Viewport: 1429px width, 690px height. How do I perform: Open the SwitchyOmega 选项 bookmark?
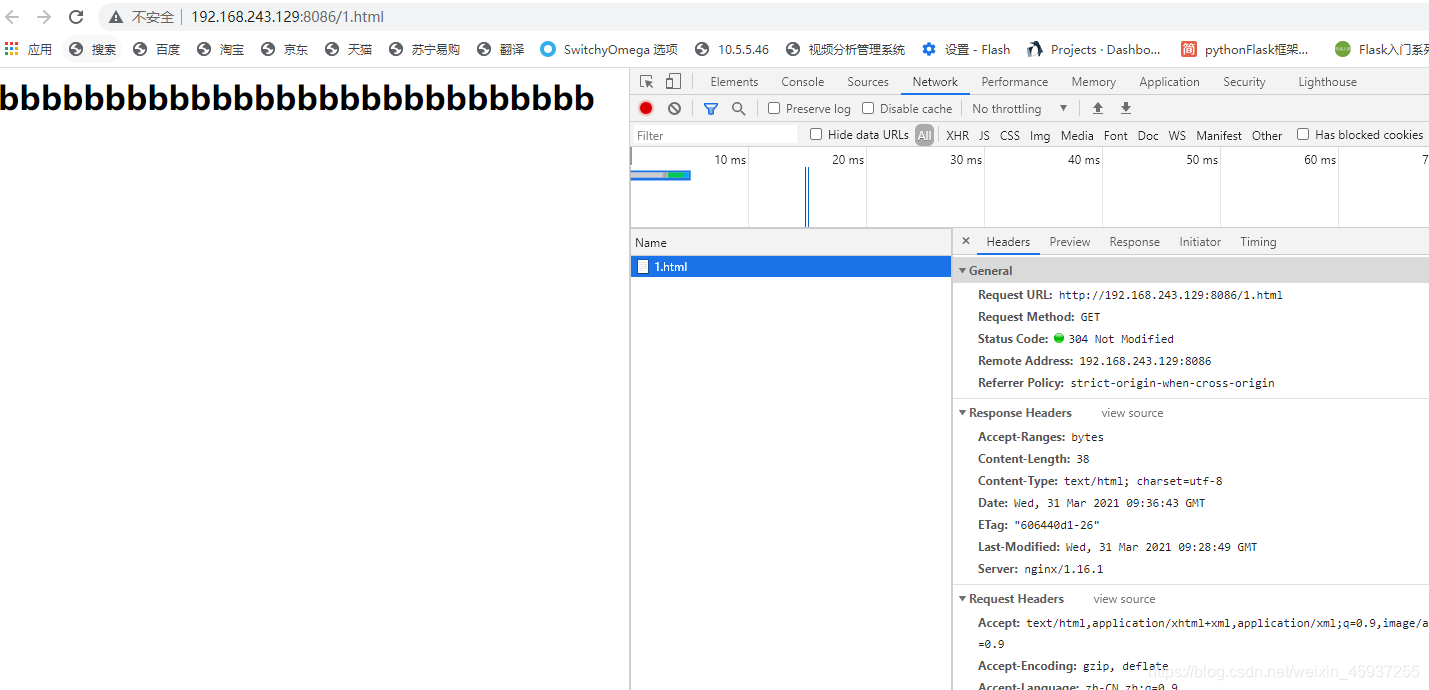point(608,48)
